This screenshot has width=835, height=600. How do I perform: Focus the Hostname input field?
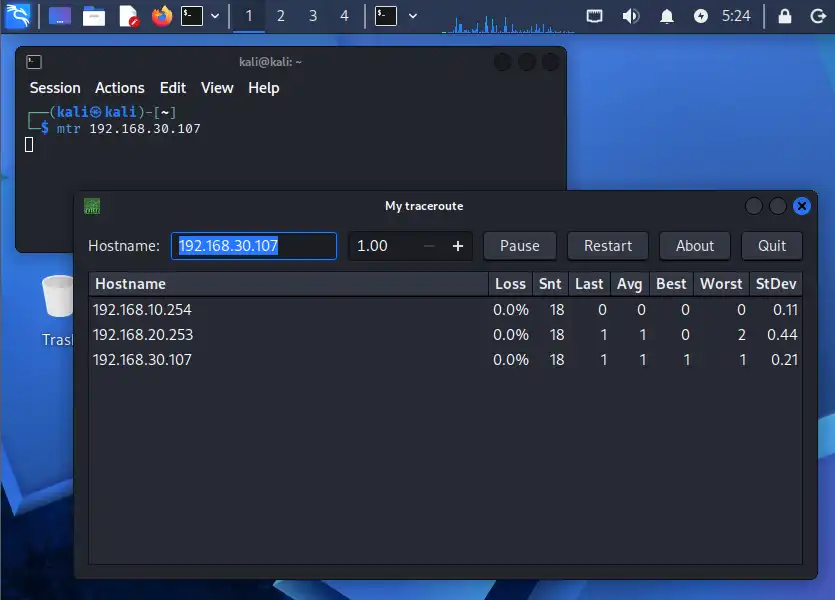[254, 246]
